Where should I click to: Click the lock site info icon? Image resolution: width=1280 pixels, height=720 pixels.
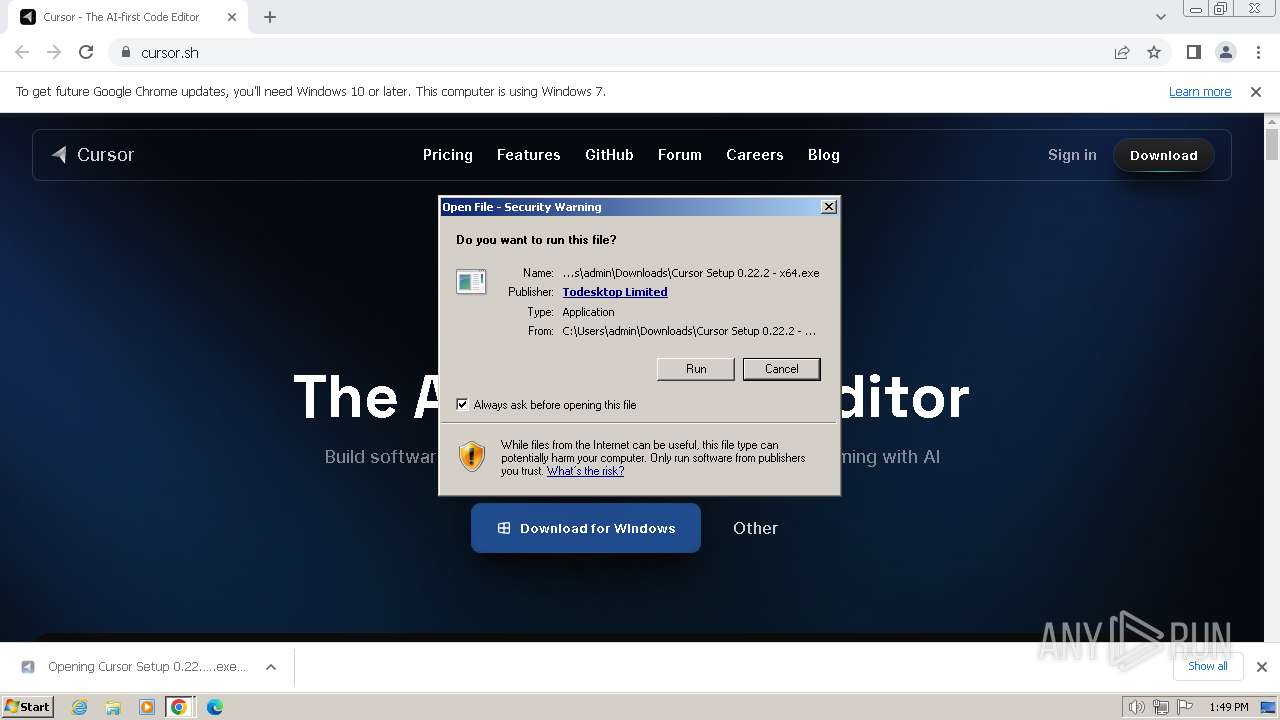pyautogui.click(x=125, y=52)
